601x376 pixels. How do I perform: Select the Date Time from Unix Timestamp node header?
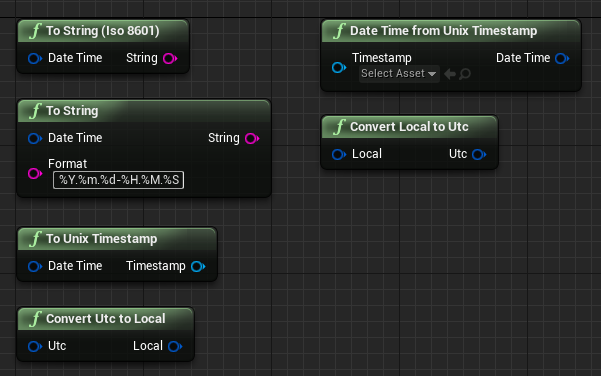click(x=451, y=31)
